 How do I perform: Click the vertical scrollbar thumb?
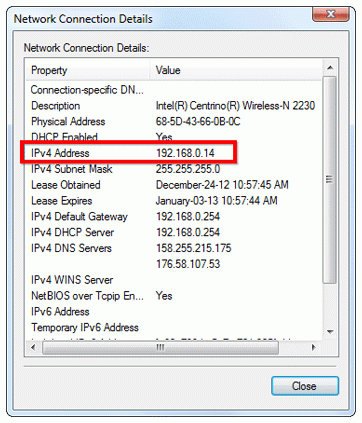(x=330, y=180)
